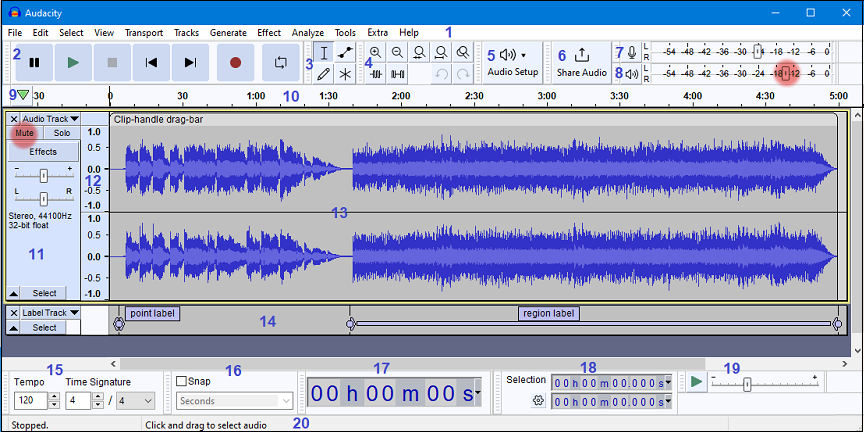Open the Label Track dropdown menu
864x432 pixels.
50,312
